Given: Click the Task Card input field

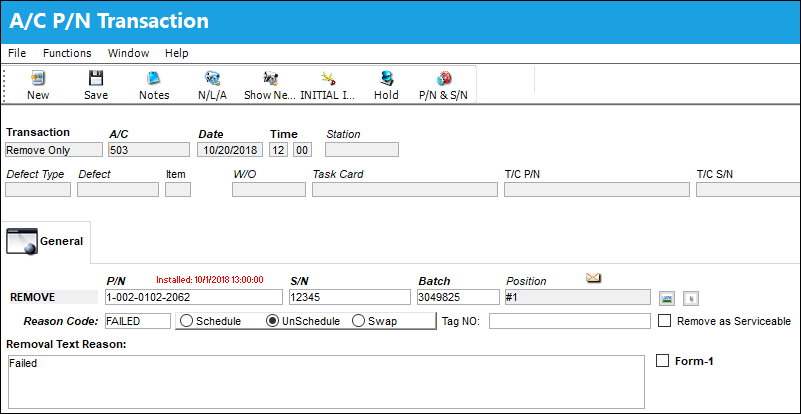Looking at the screenshot, I should tap(405, 190).
